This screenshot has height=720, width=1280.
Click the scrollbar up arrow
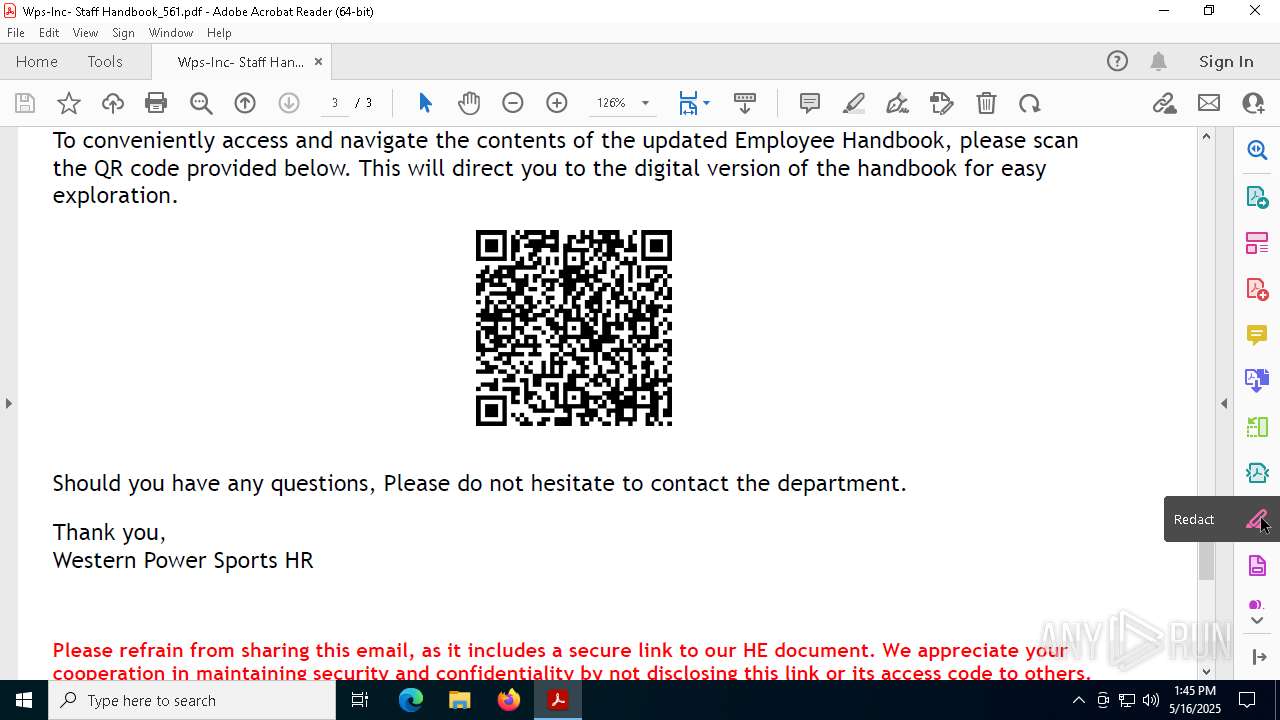[x=1206, y=136]
